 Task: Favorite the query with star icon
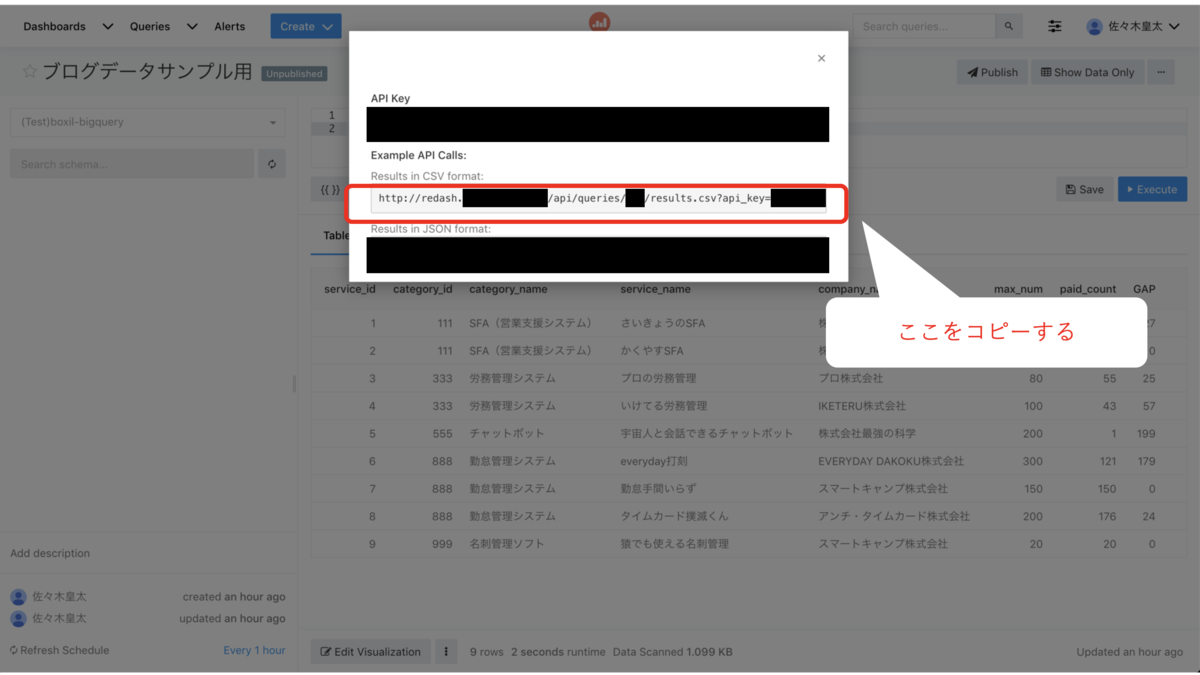coord(30,72)
